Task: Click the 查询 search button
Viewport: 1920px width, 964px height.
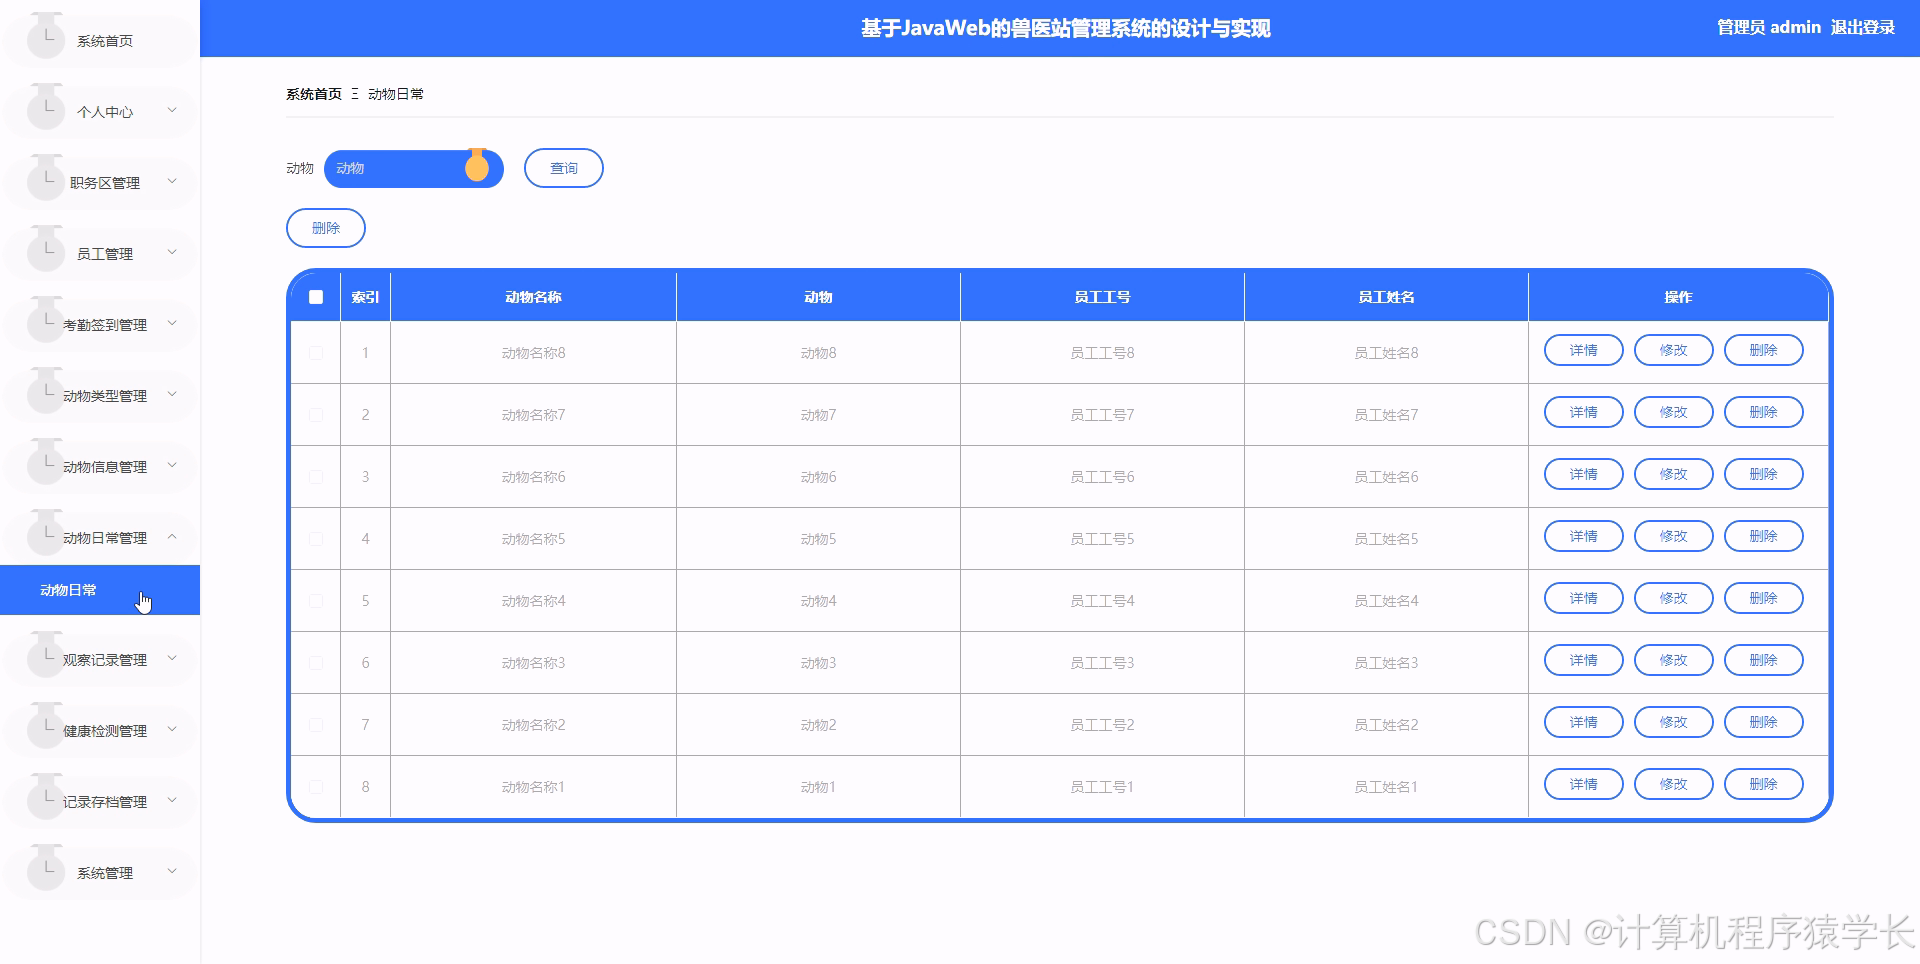Action: pyautogui.click(x=563, y=168)
